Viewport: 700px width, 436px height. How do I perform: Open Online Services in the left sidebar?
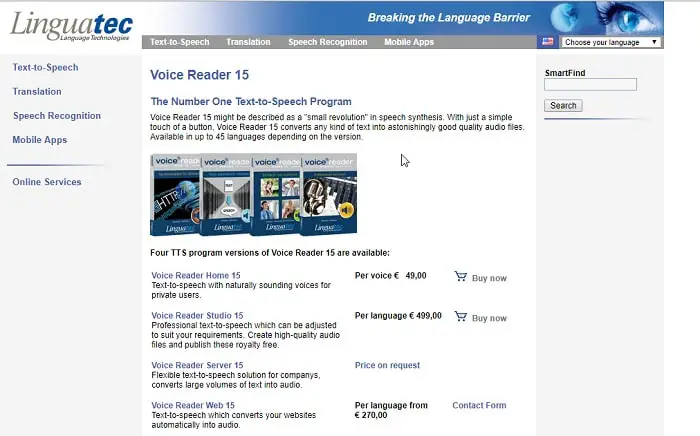click(x=47, y=182)
